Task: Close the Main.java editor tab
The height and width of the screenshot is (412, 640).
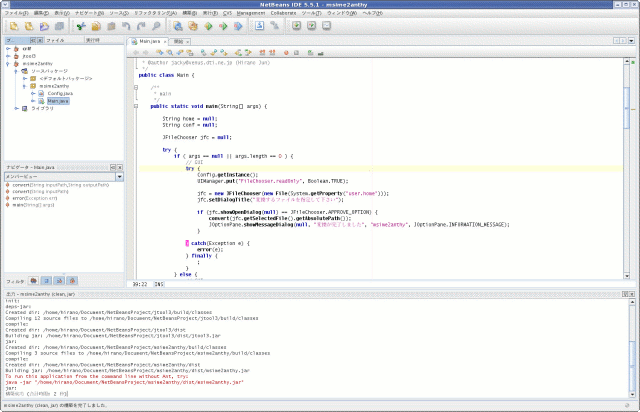Action: [x=167, y=42]
